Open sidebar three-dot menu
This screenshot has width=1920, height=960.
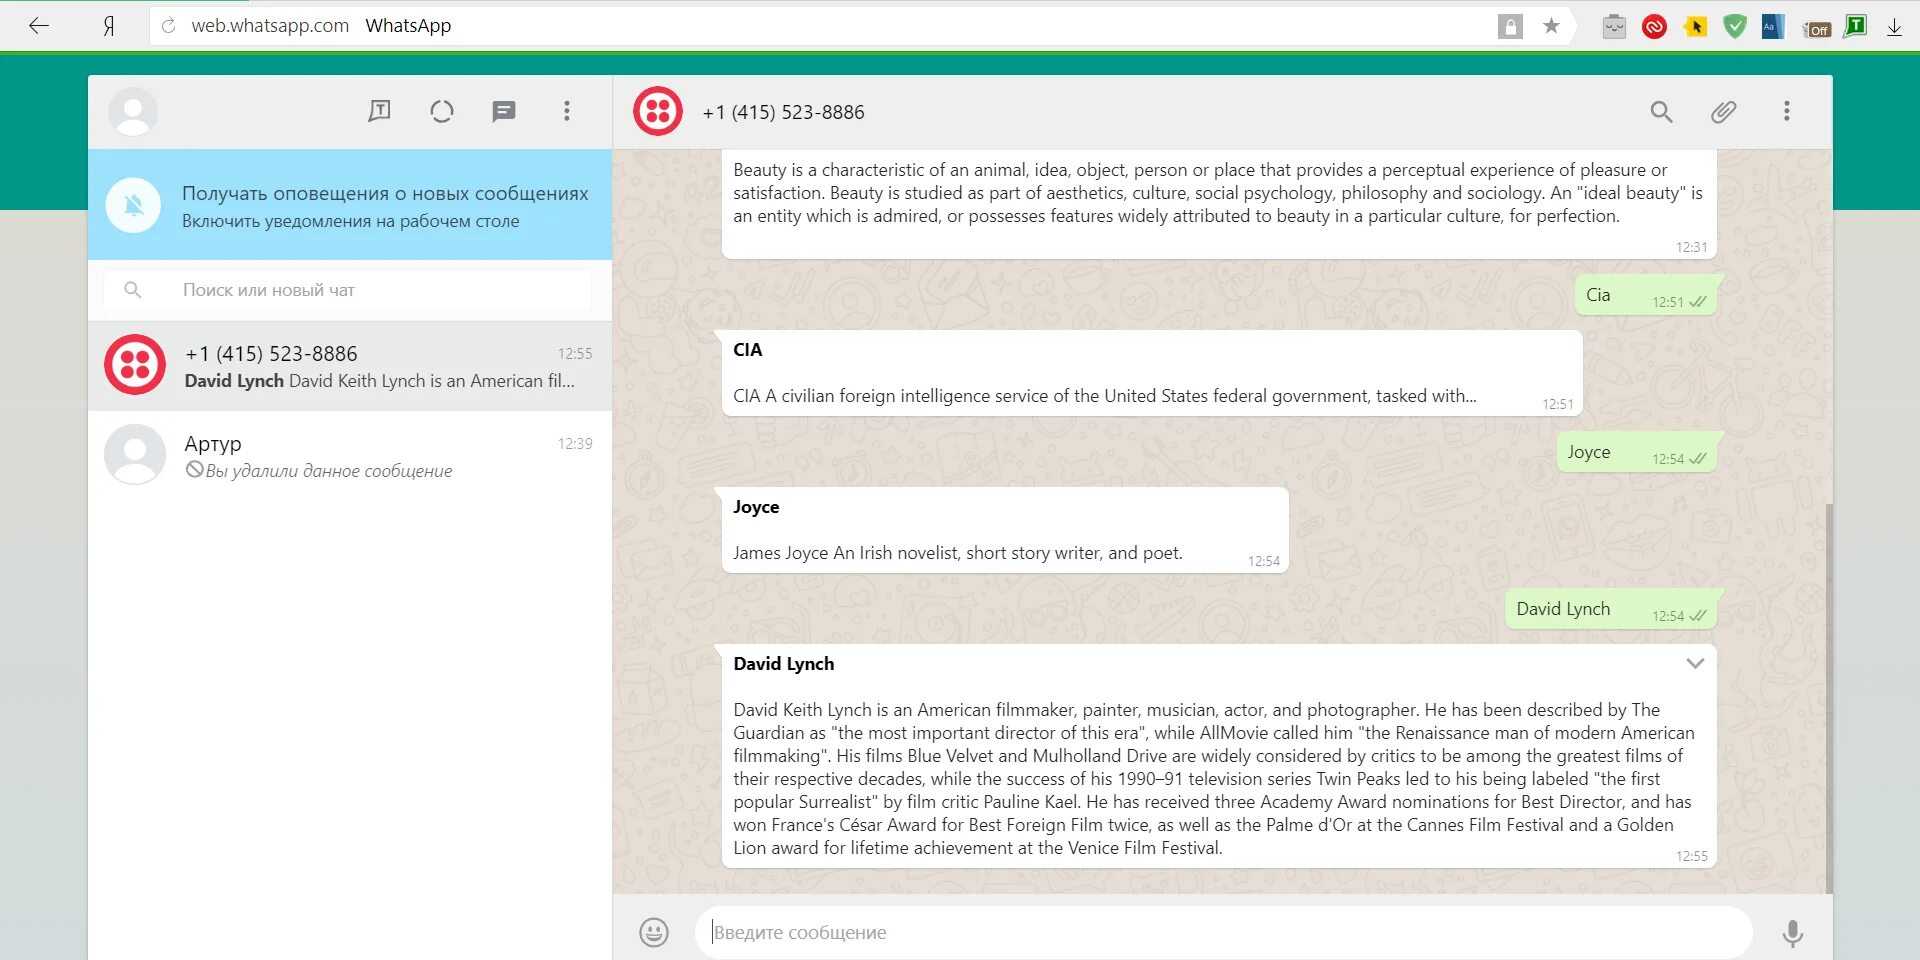(566, 111)
